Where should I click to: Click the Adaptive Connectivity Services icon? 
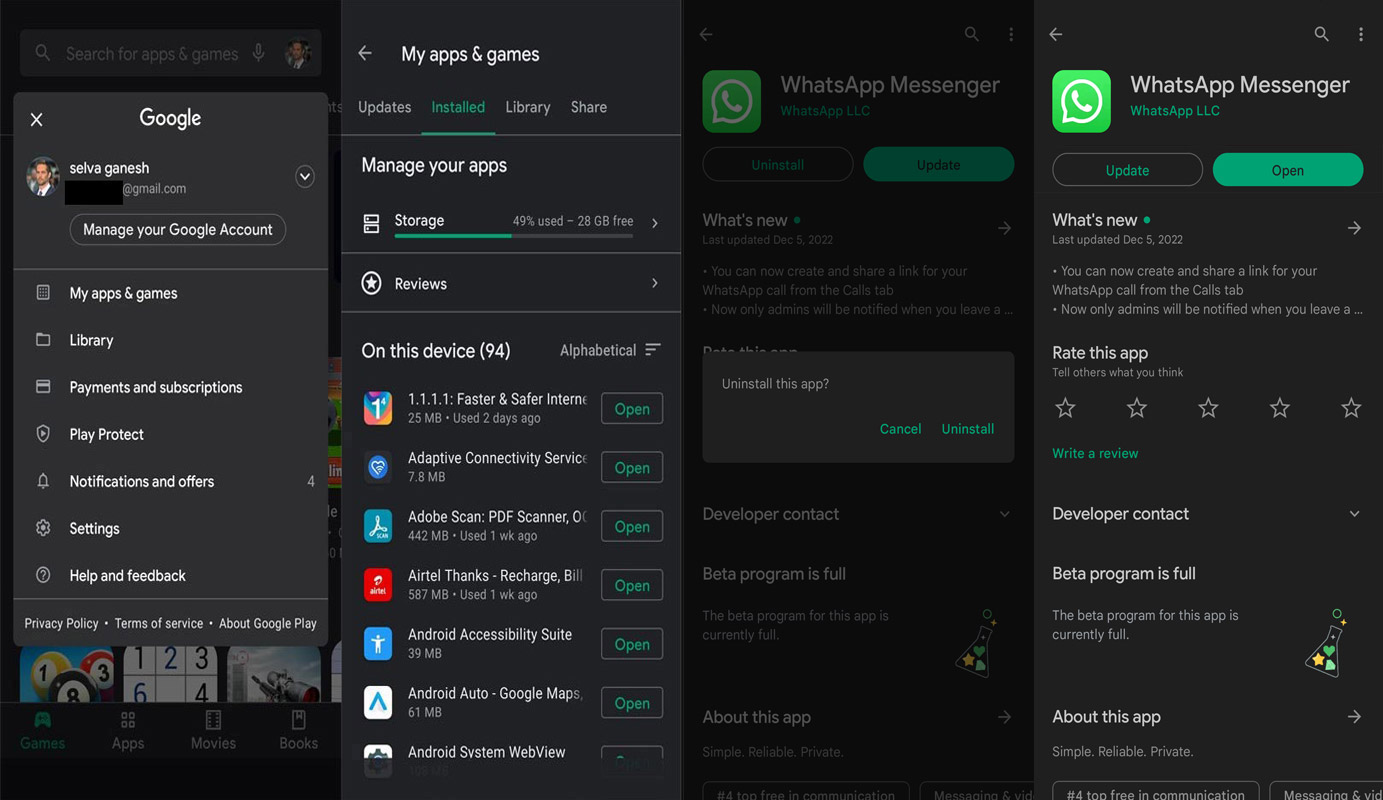[378, 467]
